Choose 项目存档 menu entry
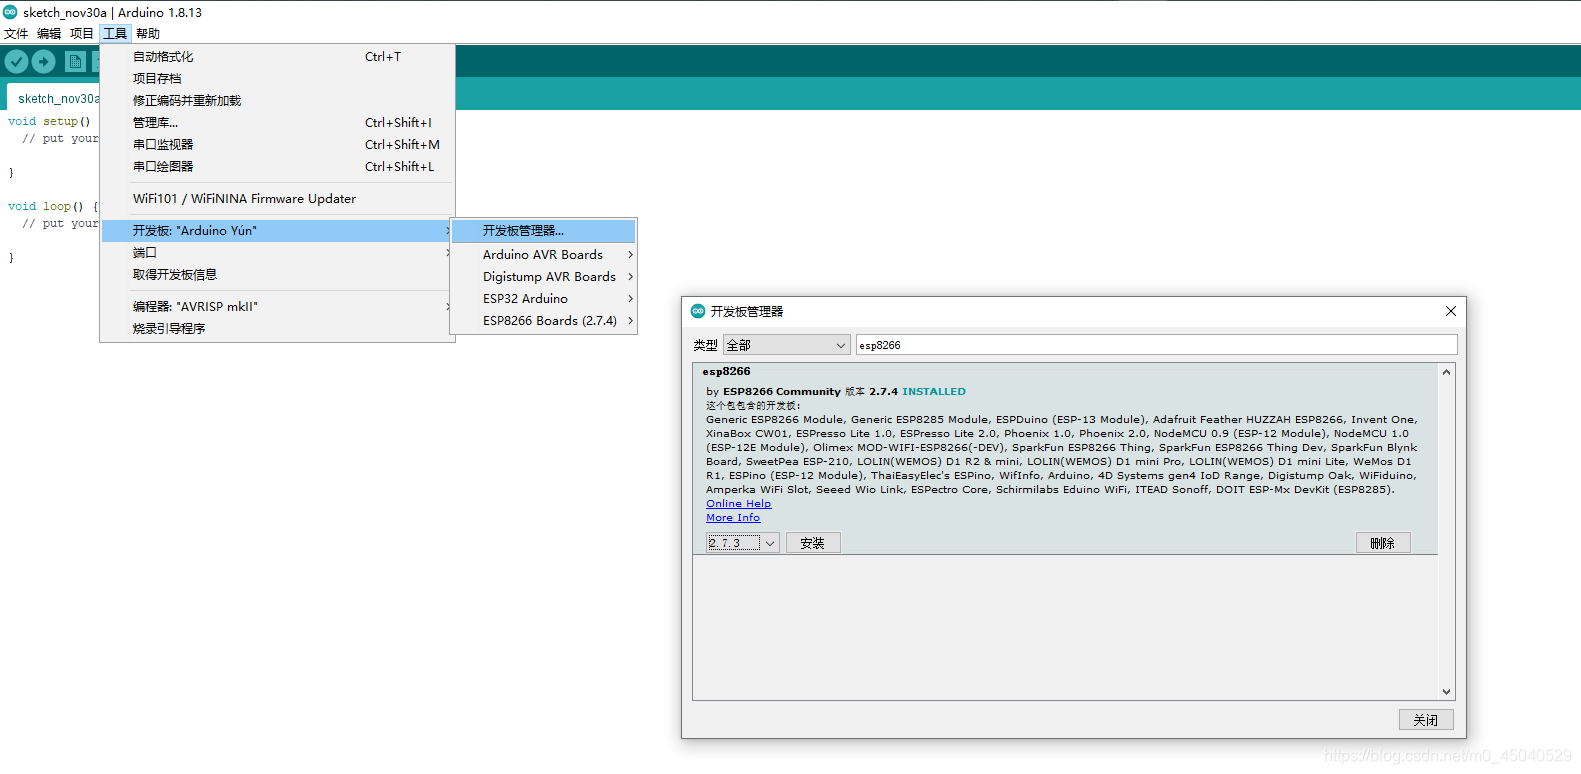1581x774 pixels. (x=277, y=79)
